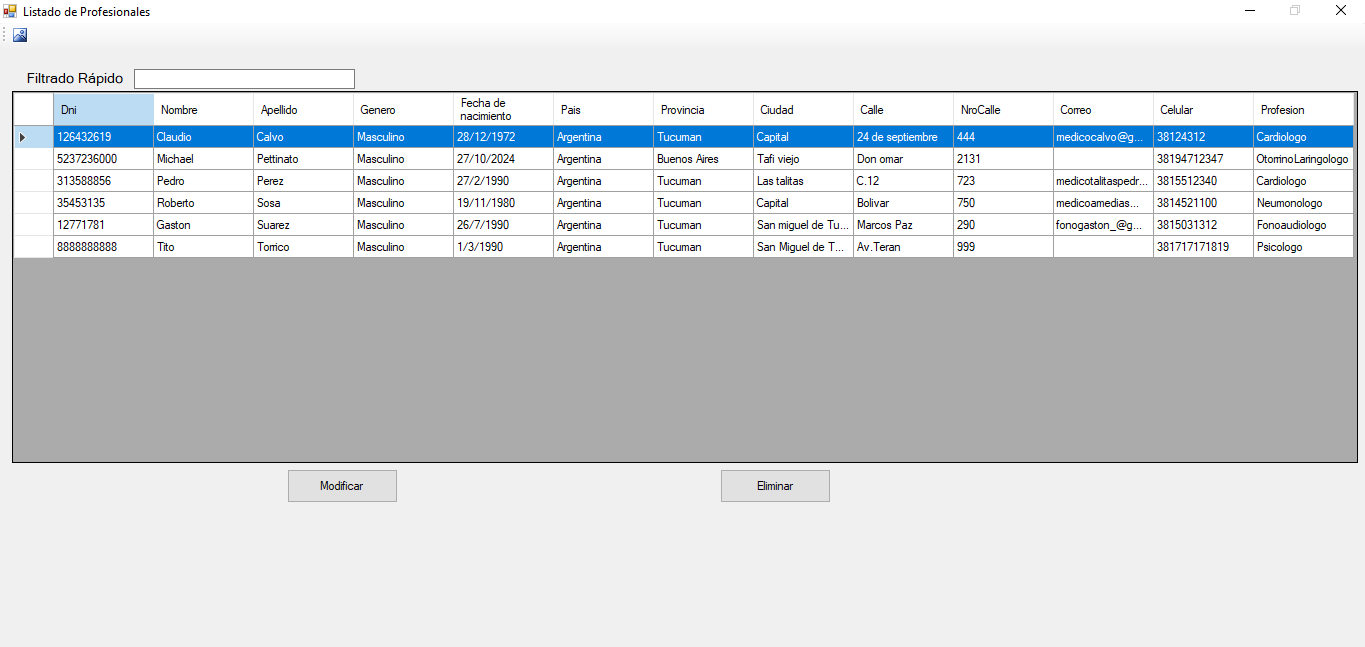Focus the Filtrado Rápido text field
Image resolution: width=1365 pixels, height=647 pixels.
pyautogui.click(x=244, y=79)
